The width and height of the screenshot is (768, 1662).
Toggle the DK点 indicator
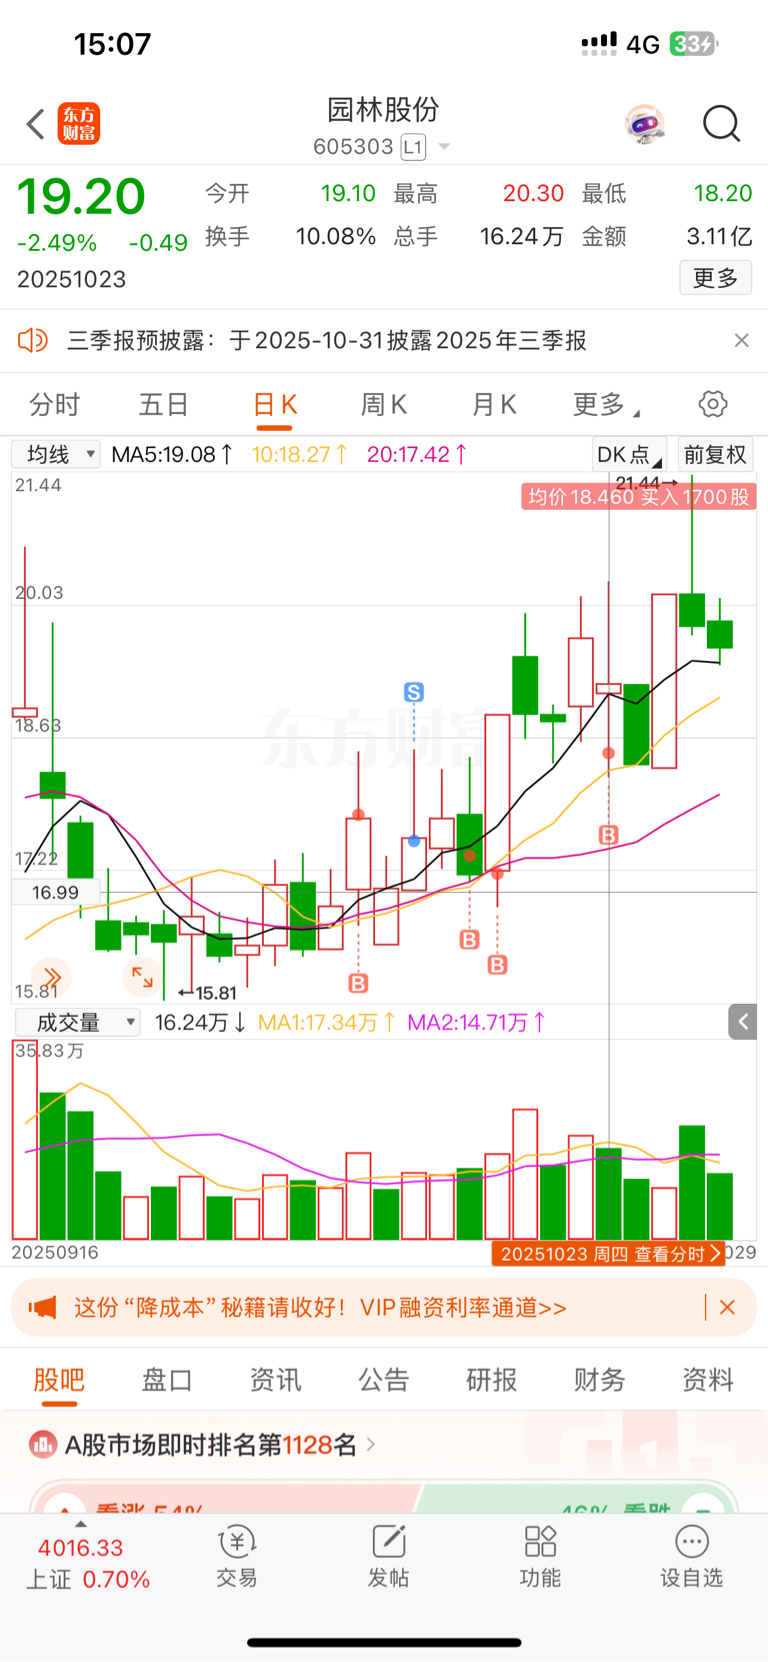pos(629,455)
